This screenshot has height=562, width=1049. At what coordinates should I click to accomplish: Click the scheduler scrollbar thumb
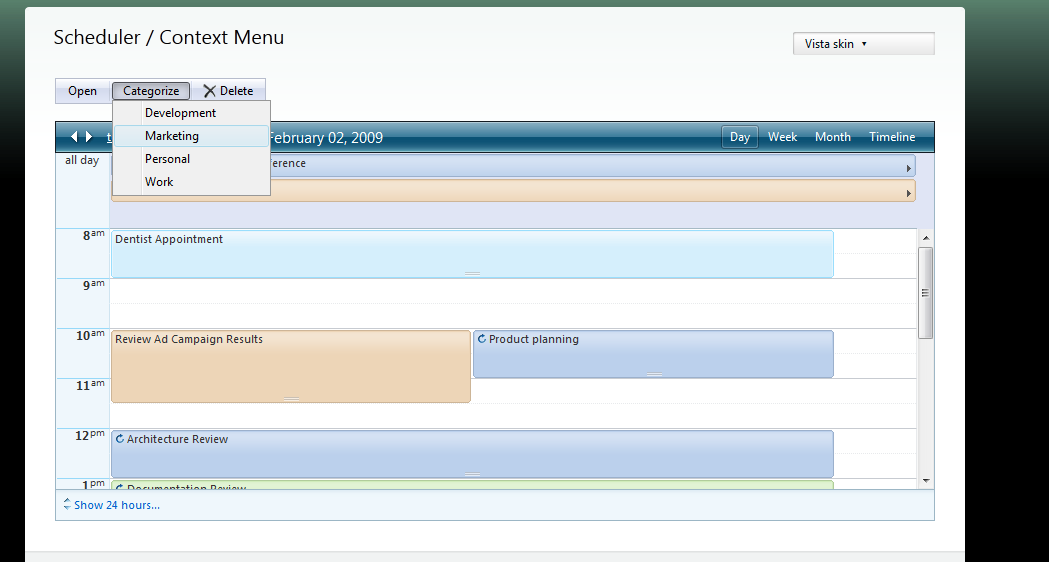pyautogui.click(x=926, y=293)
